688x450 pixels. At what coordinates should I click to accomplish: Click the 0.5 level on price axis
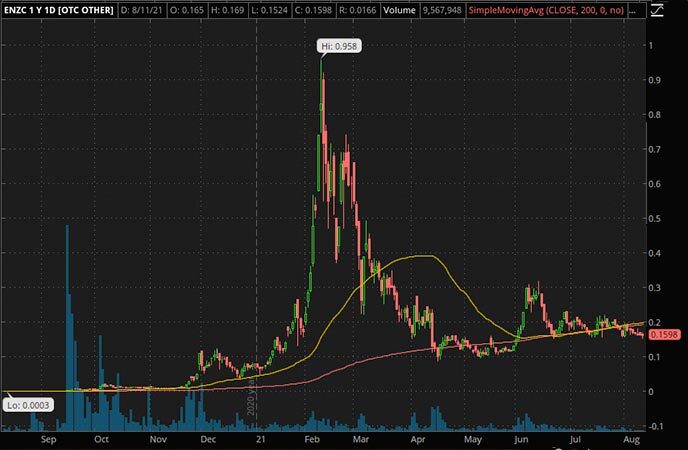click(655, 219)
